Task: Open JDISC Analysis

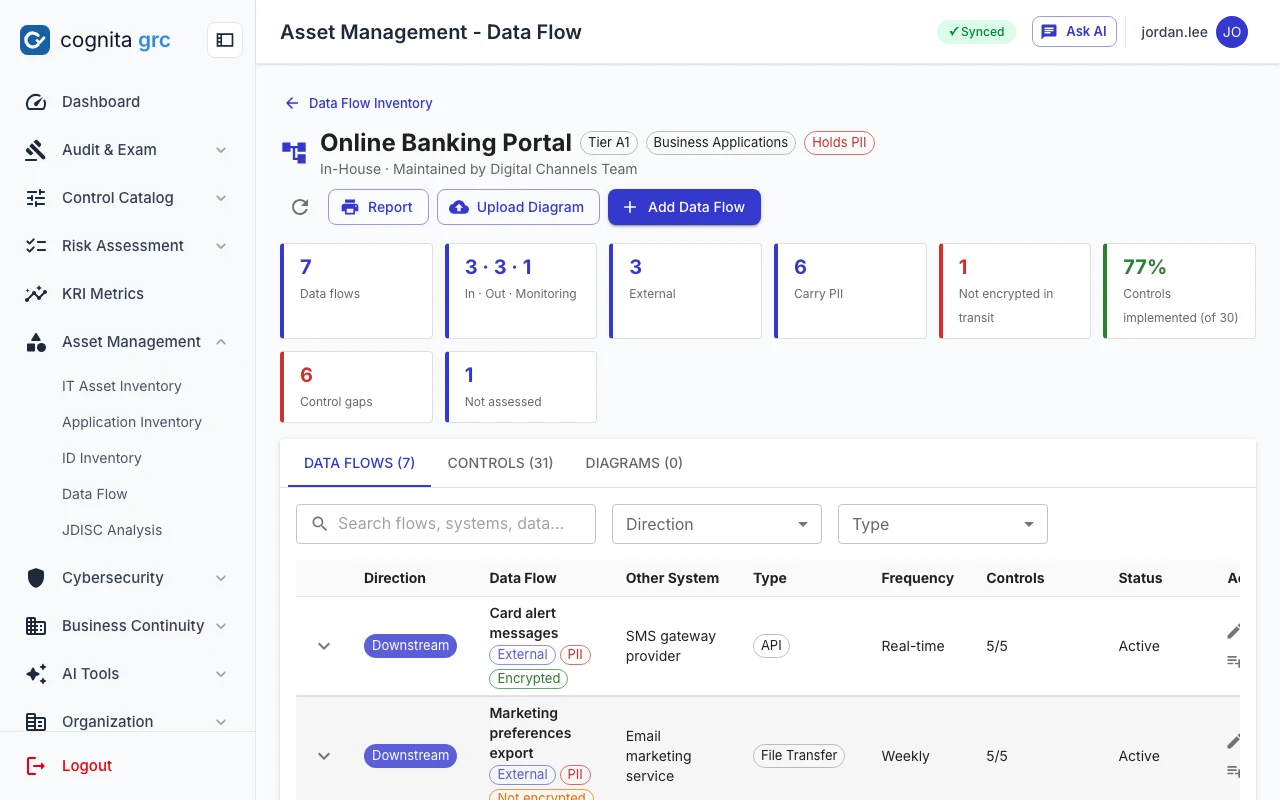Action: click(x=112, y=530)
